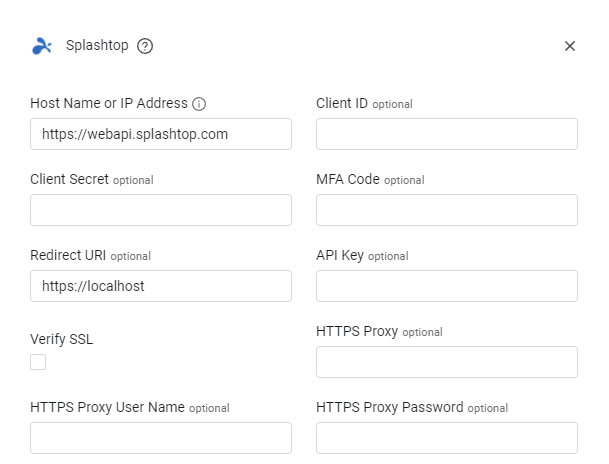Viewport: 609px width, 464px height.
Task: Close the Splashtop configuration dialog
Action: click(x=570, y=46)
